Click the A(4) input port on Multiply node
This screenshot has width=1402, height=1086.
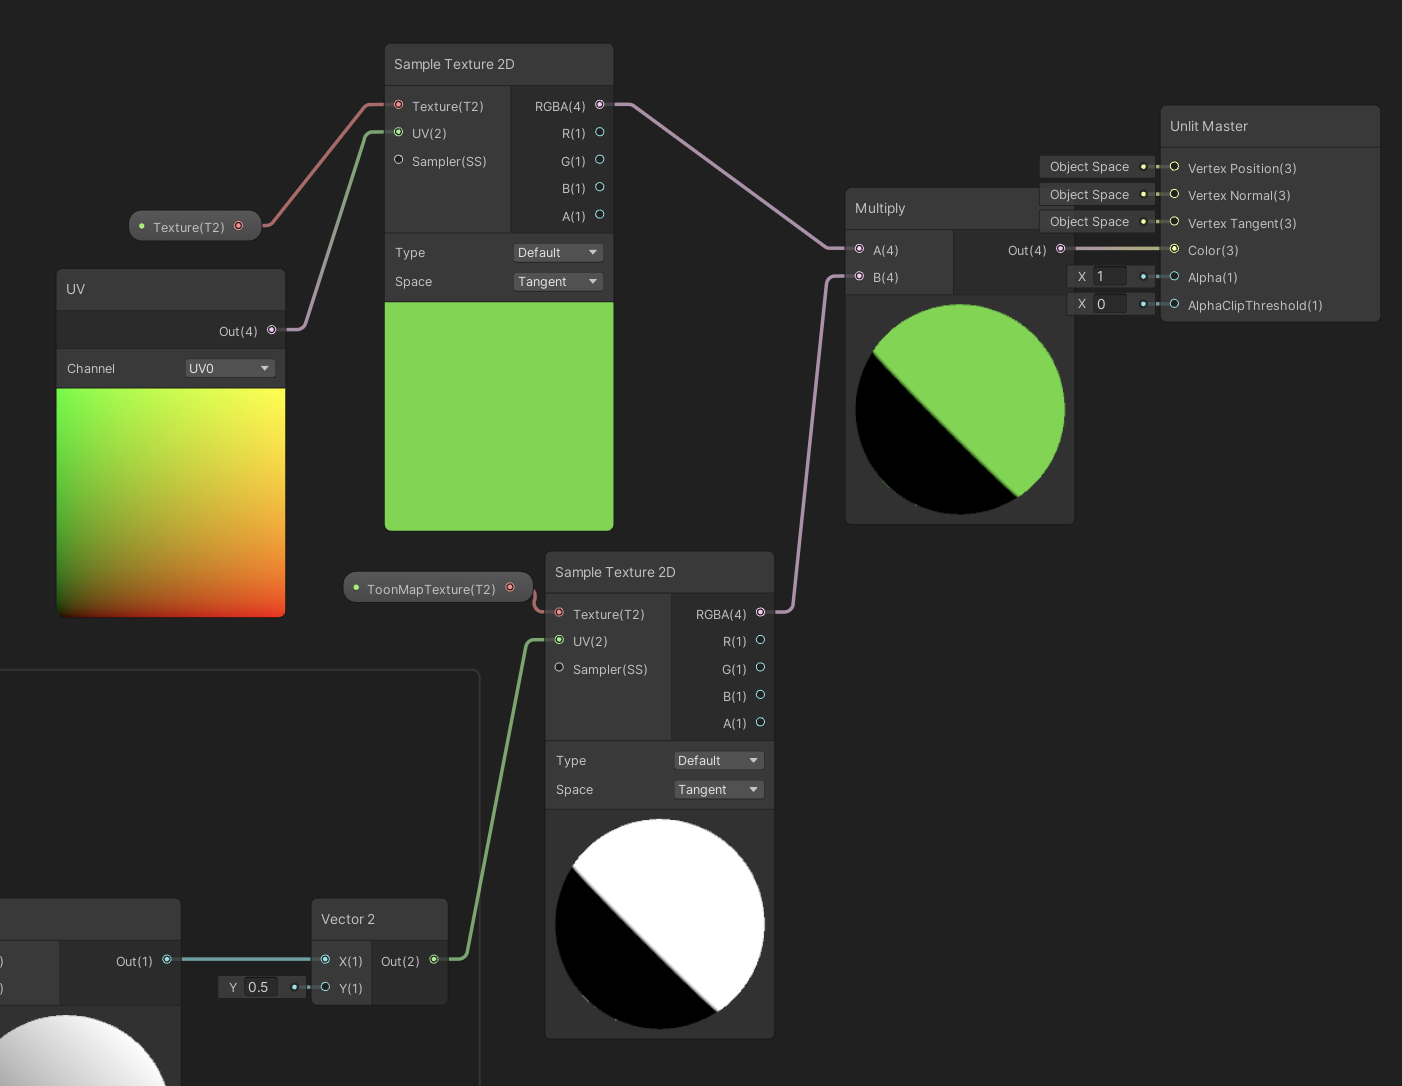click(x=859, y=249)
